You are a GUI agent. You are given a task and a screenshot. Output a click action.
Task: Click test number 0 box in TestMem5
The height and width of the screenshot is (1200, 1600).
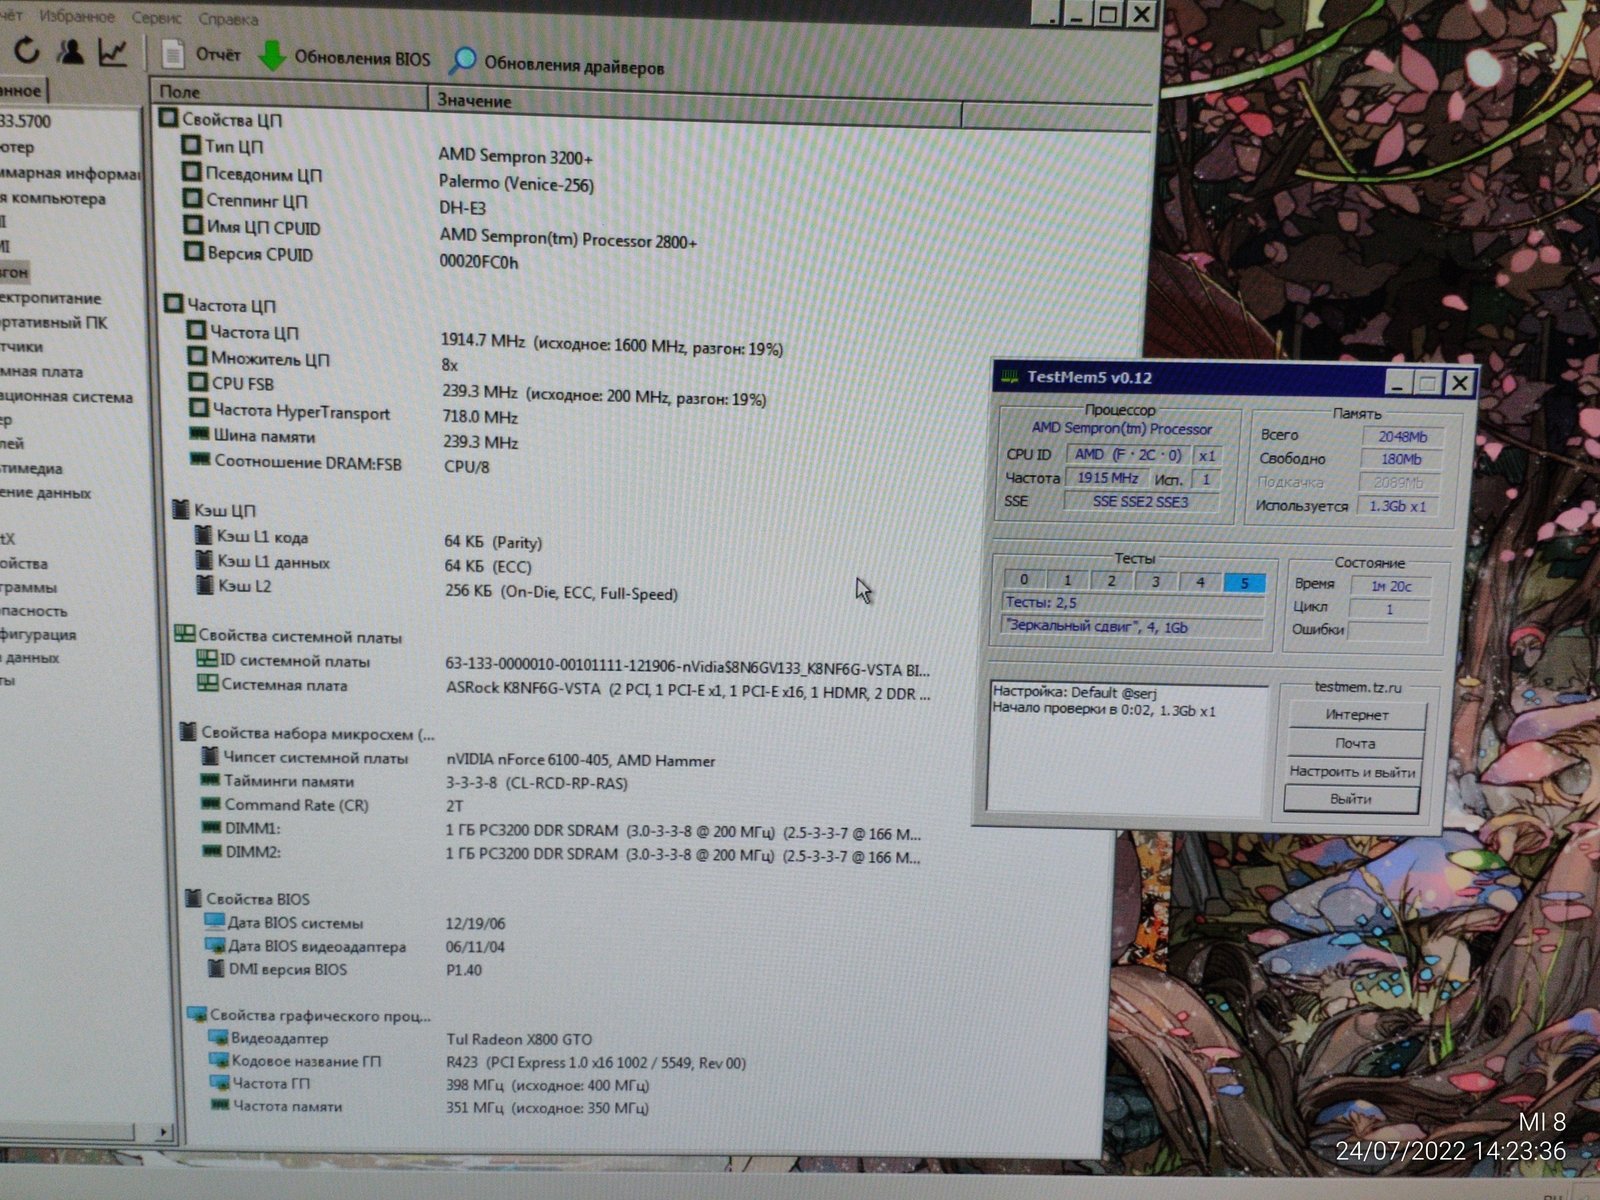click(1023, 579)
